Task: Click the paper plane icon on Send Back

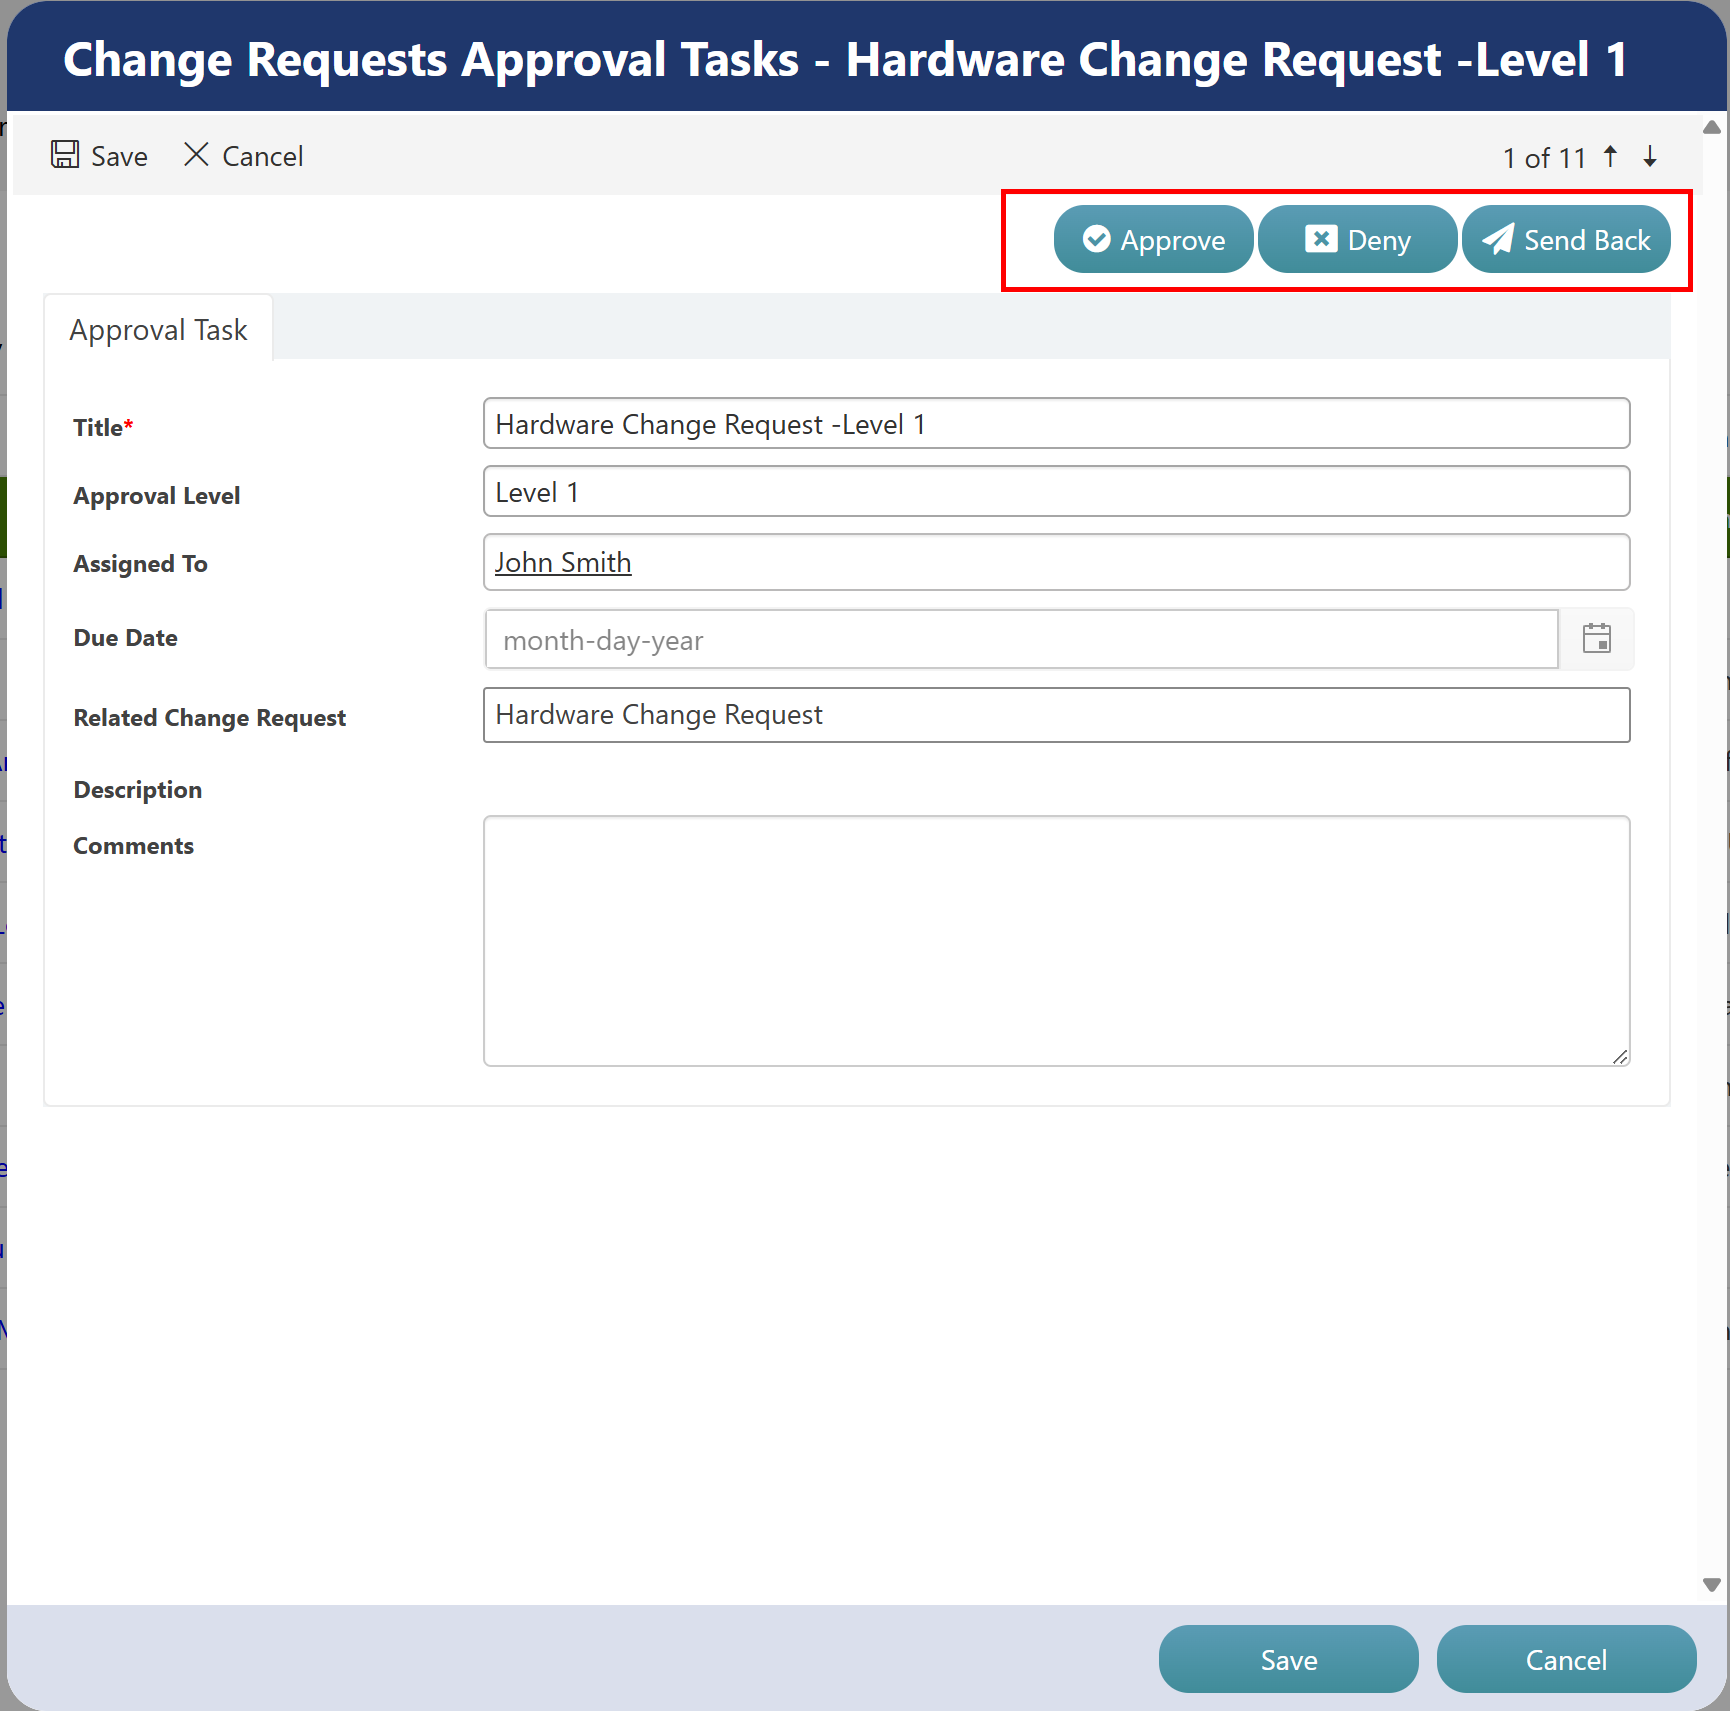Action: tap(1499, 239)
